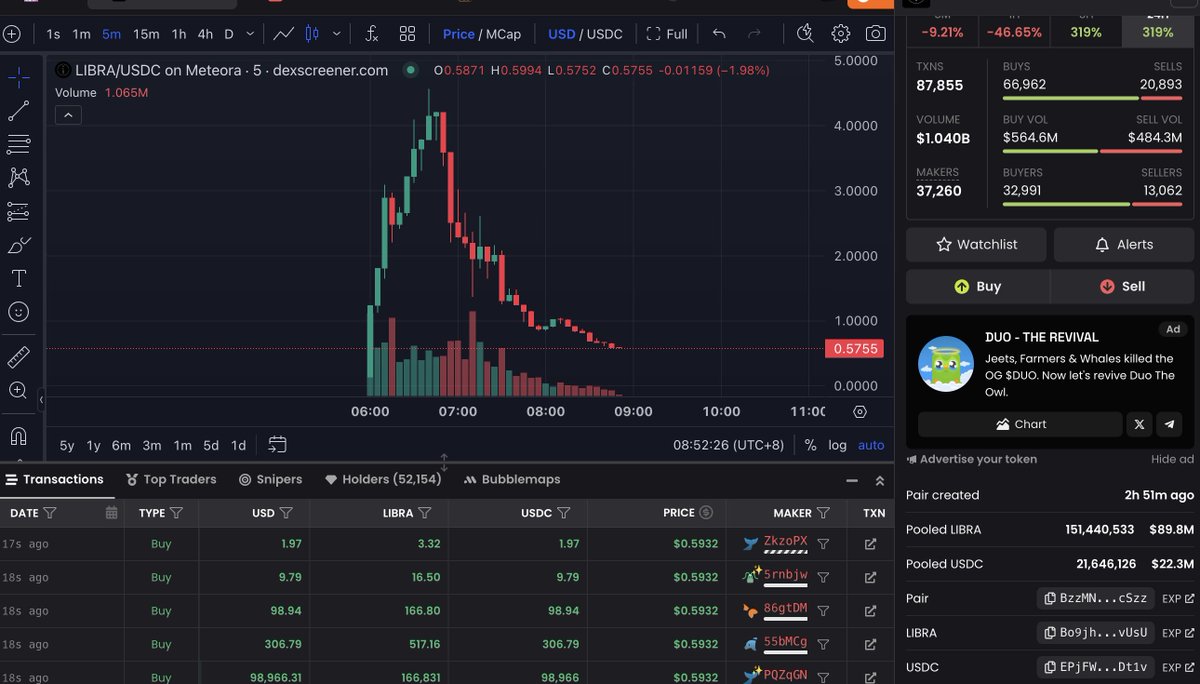Take a chart snapshot with camera icon
The image size is (1200, 684).
coord(875,34)
